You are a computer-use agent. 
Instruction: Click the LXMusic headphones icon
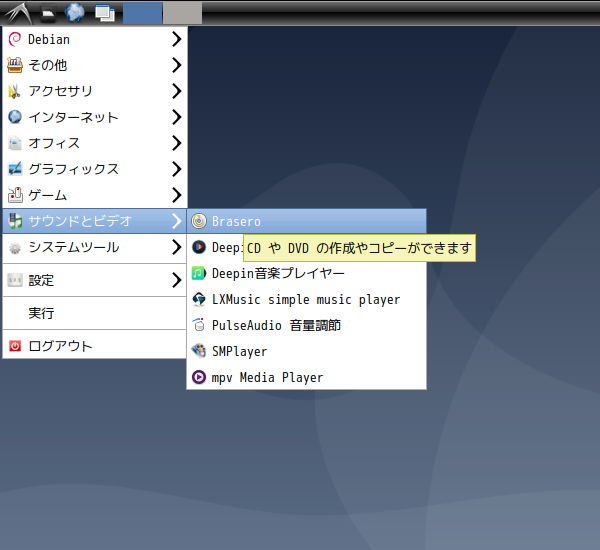(199, 299)
